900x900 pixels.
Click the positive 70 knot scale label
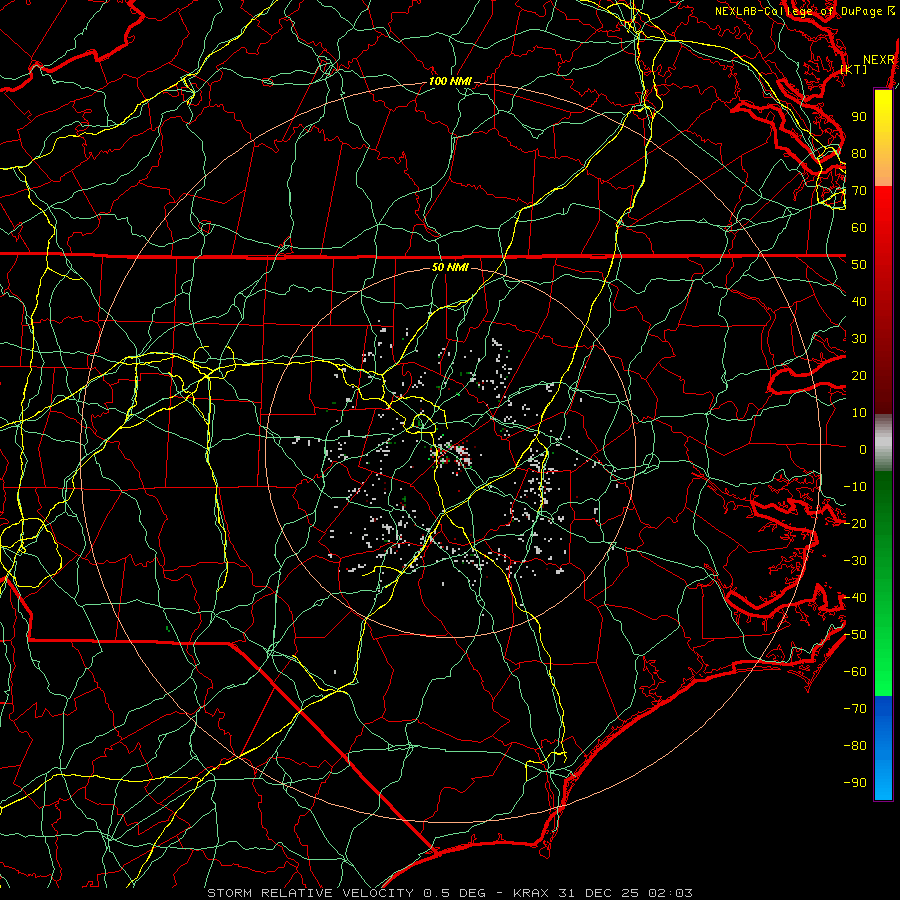(x=859, y=191)
